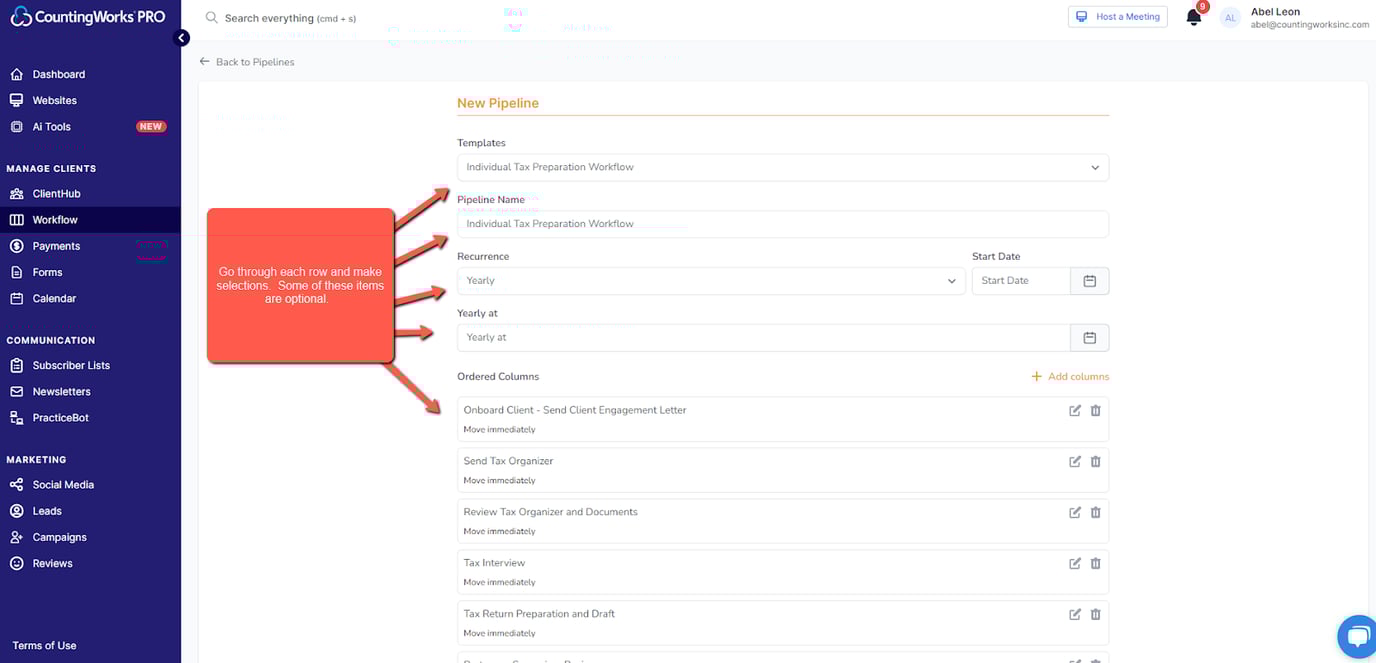Open the Payments section
Screen dimensions: 1376x663
(55, 245)
